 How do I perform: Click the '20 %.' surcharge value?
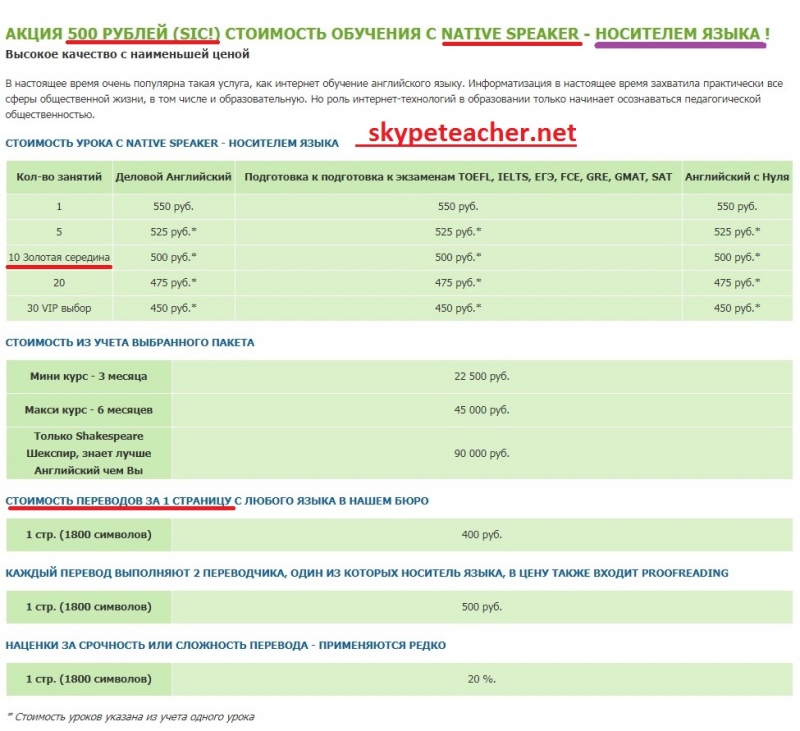coord(482,679)
